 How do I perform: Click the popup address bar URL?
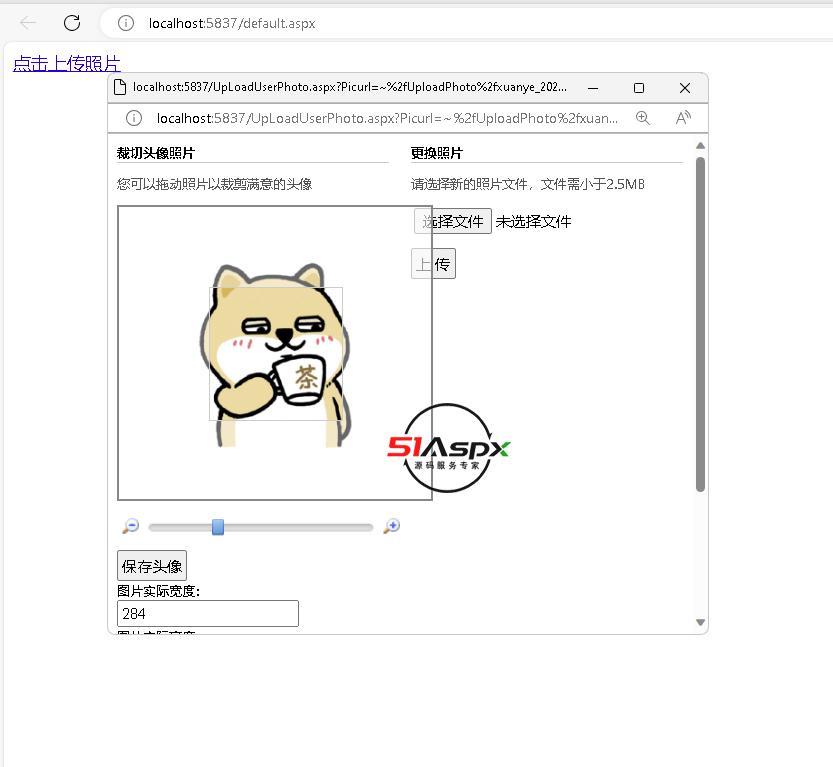387,118
